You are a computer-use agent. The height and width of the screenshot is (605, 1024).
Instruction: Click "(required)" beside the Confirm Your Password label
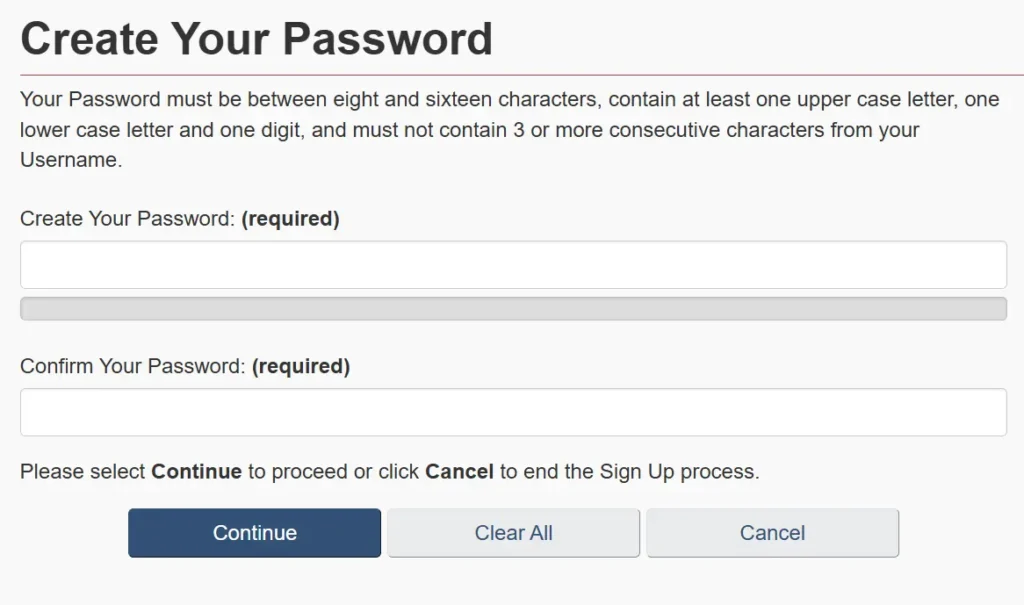click(300, 367)
